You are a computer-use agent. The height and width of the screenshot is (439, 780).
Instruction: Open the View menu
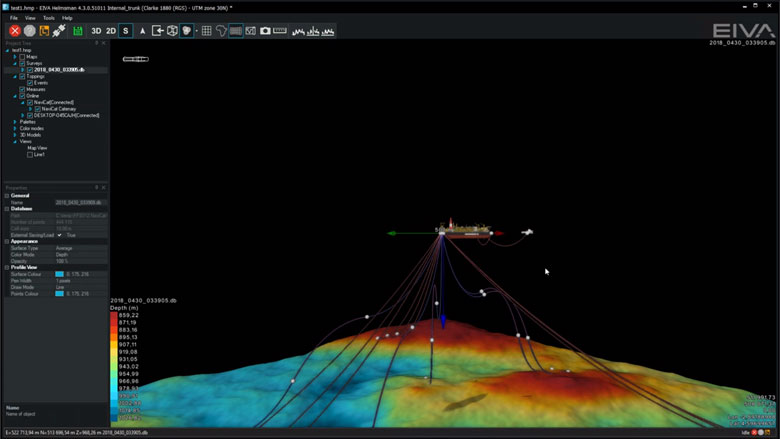(30, 18)
